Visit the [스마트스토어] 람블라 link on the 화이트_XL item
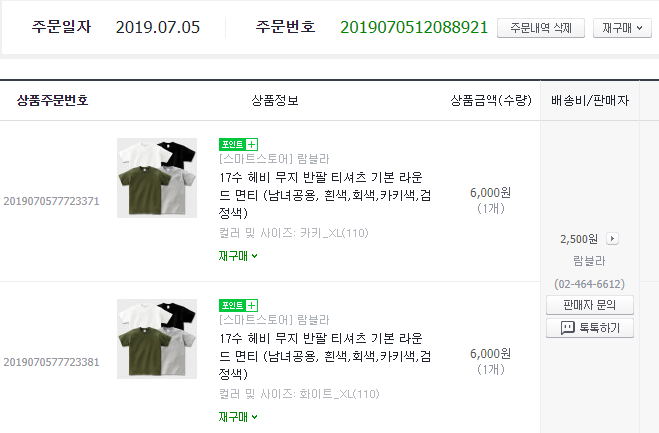659x433 pixels. (274, 321)
